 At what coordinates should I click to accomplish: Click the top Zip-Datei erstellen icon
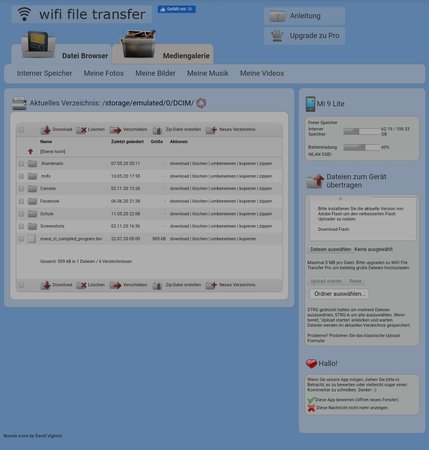(157, 130)
